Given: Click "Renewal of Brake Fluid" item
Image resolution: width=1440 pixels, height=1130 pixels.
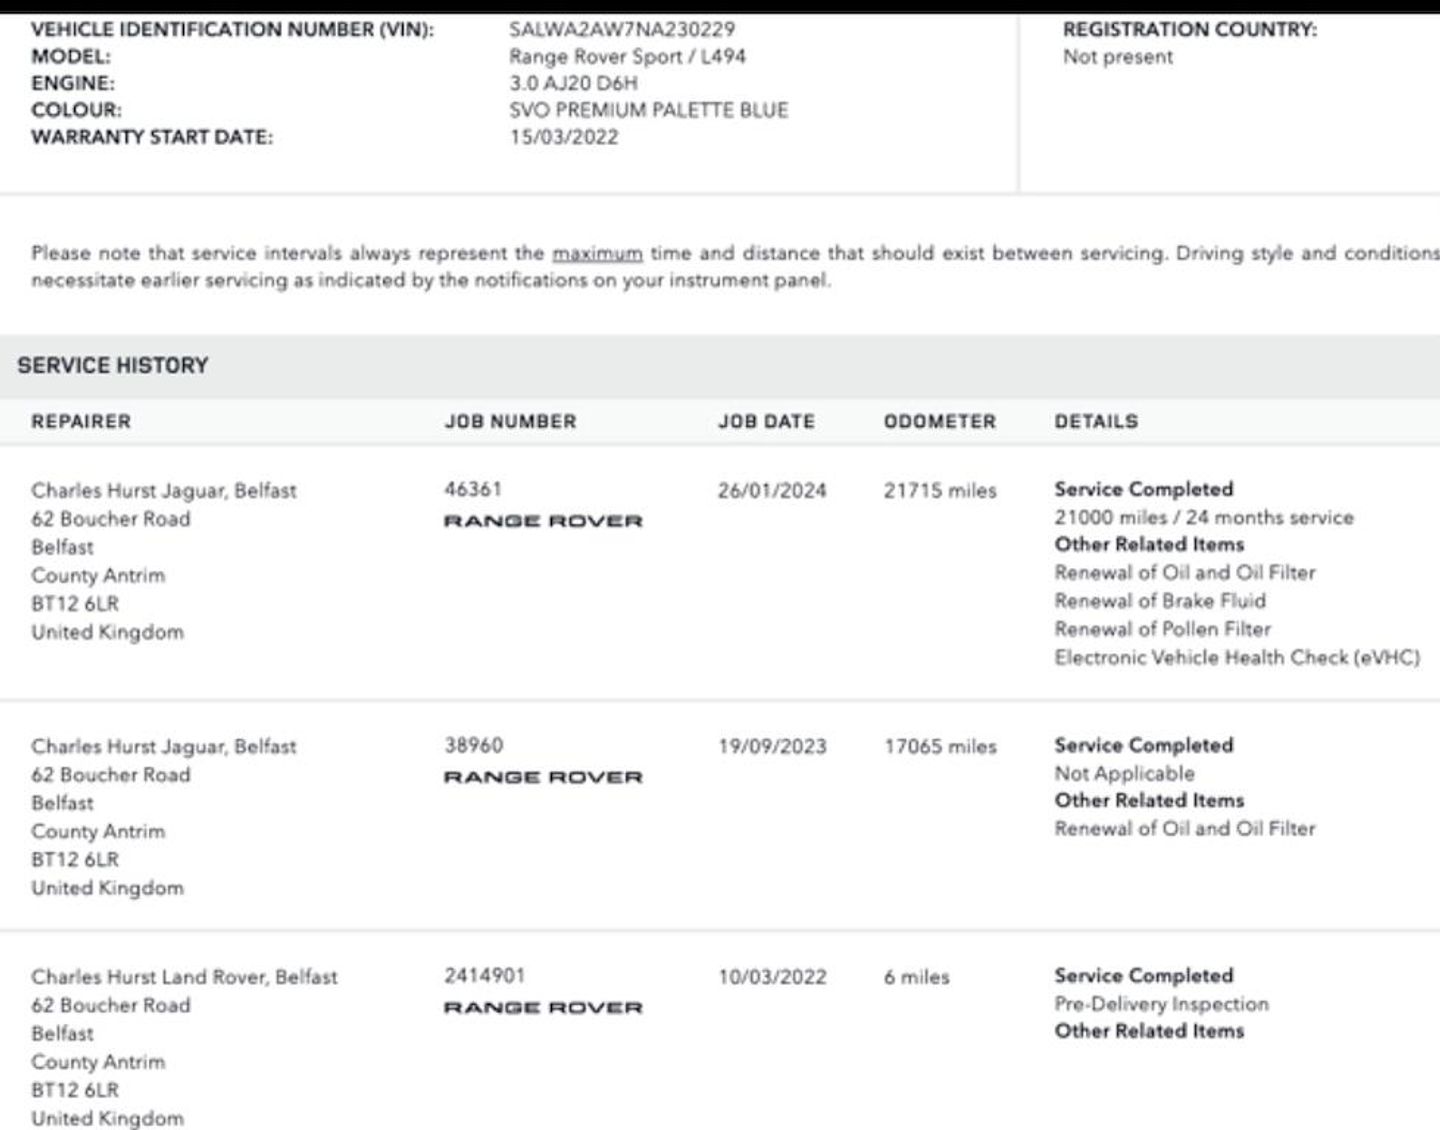Looking at the screenshot, I should pyautogui.click(x=1160, y=601).
